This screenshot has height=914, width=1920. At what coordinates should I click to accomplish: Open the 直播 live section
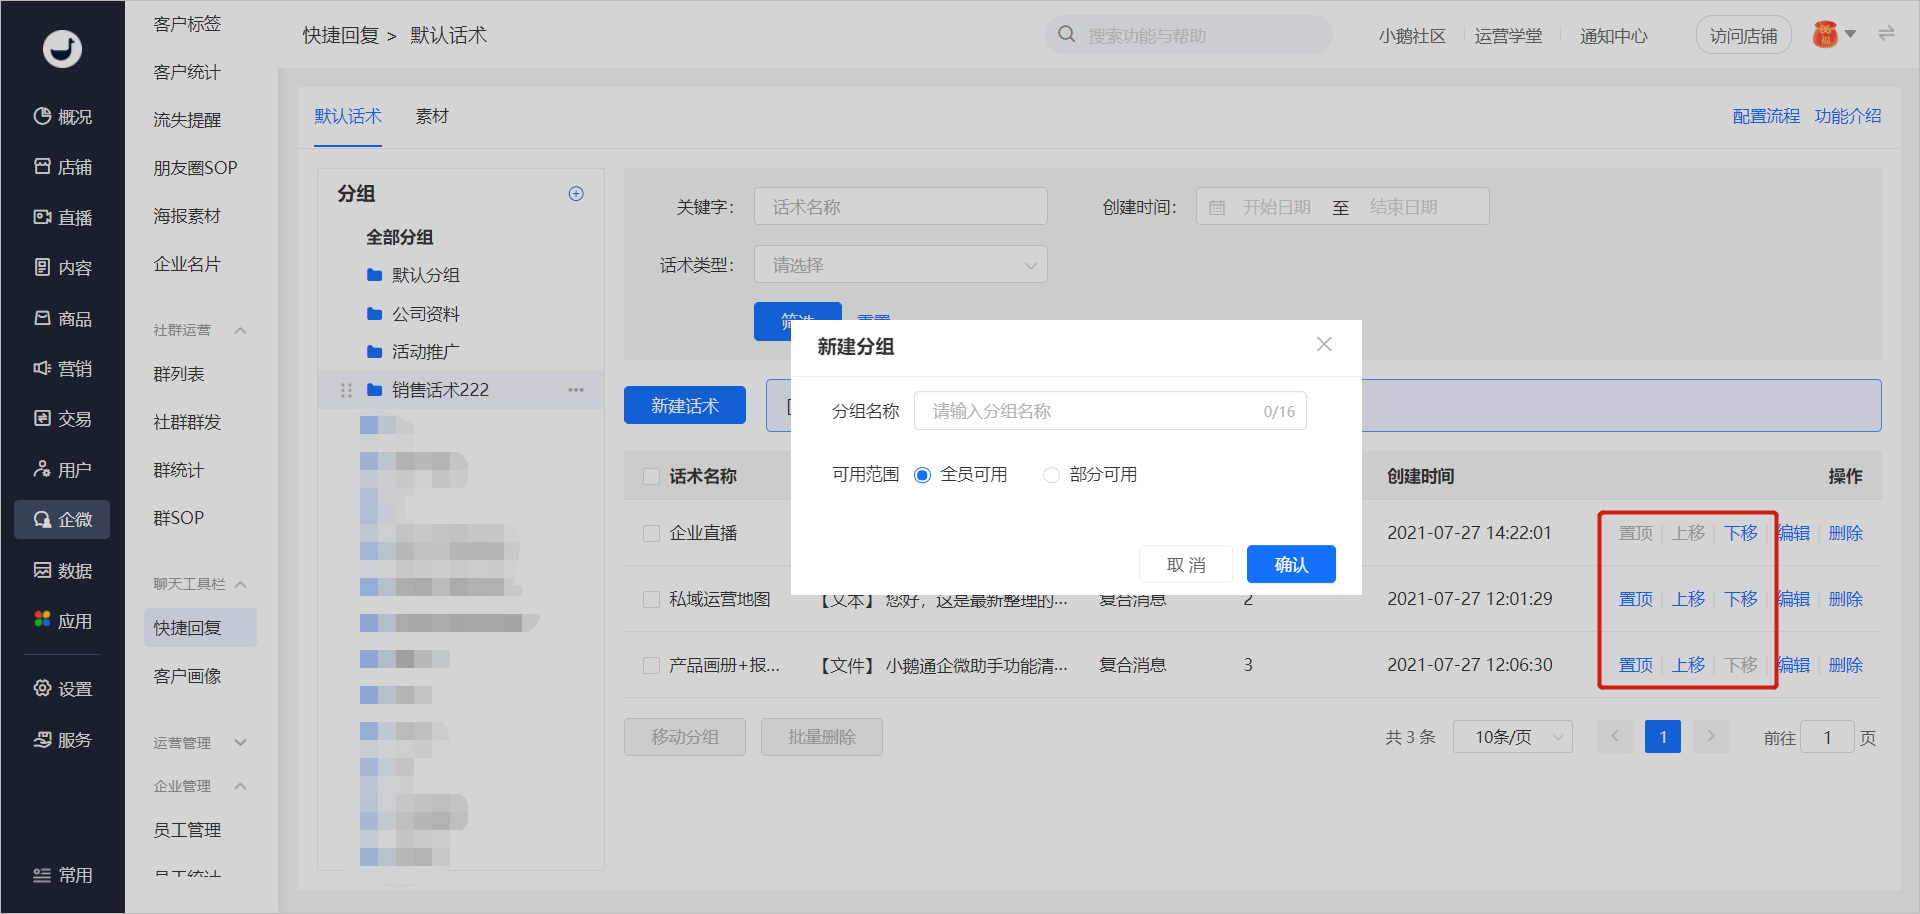click(62, 217)
